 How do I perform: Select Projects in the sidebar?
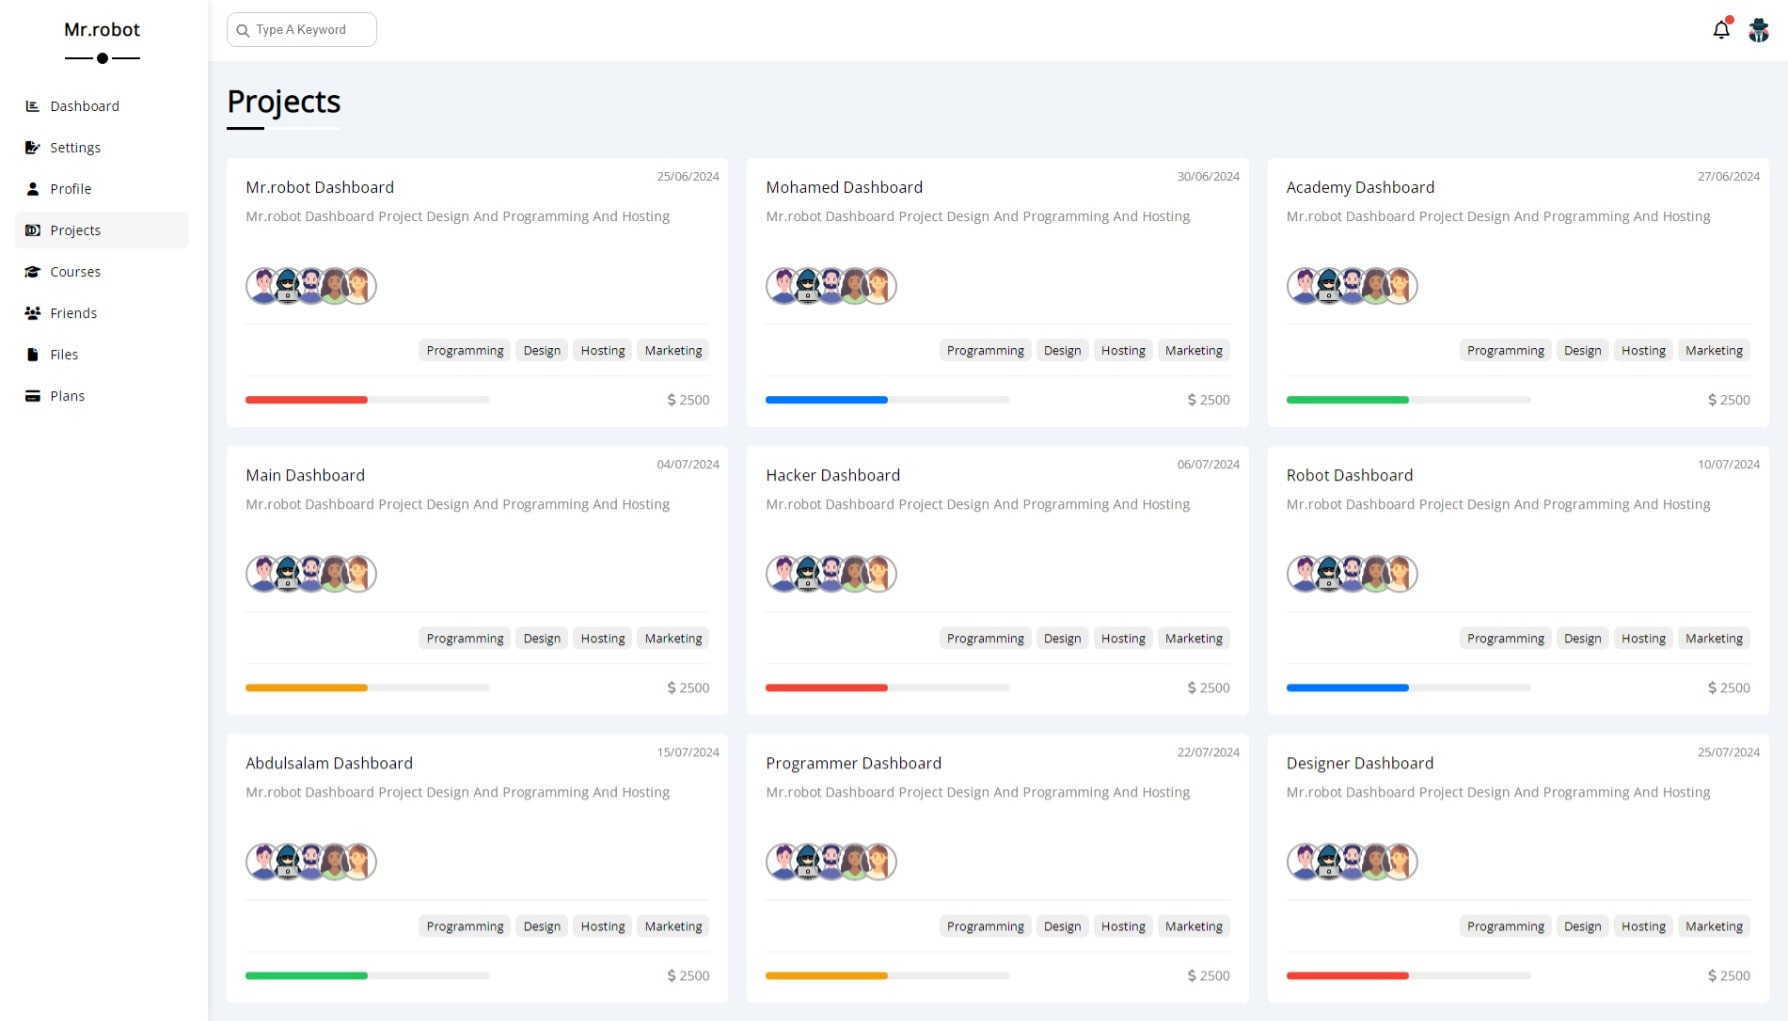(75, 230)
